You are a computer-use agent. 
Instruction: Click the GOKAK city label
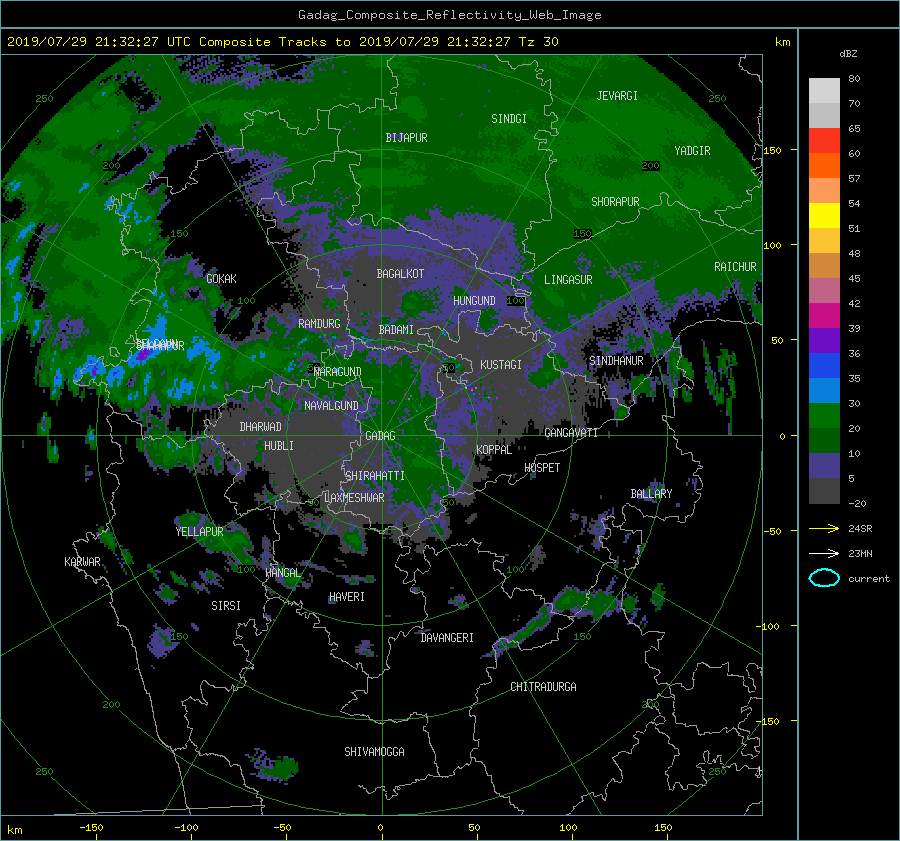pos(222,279)
